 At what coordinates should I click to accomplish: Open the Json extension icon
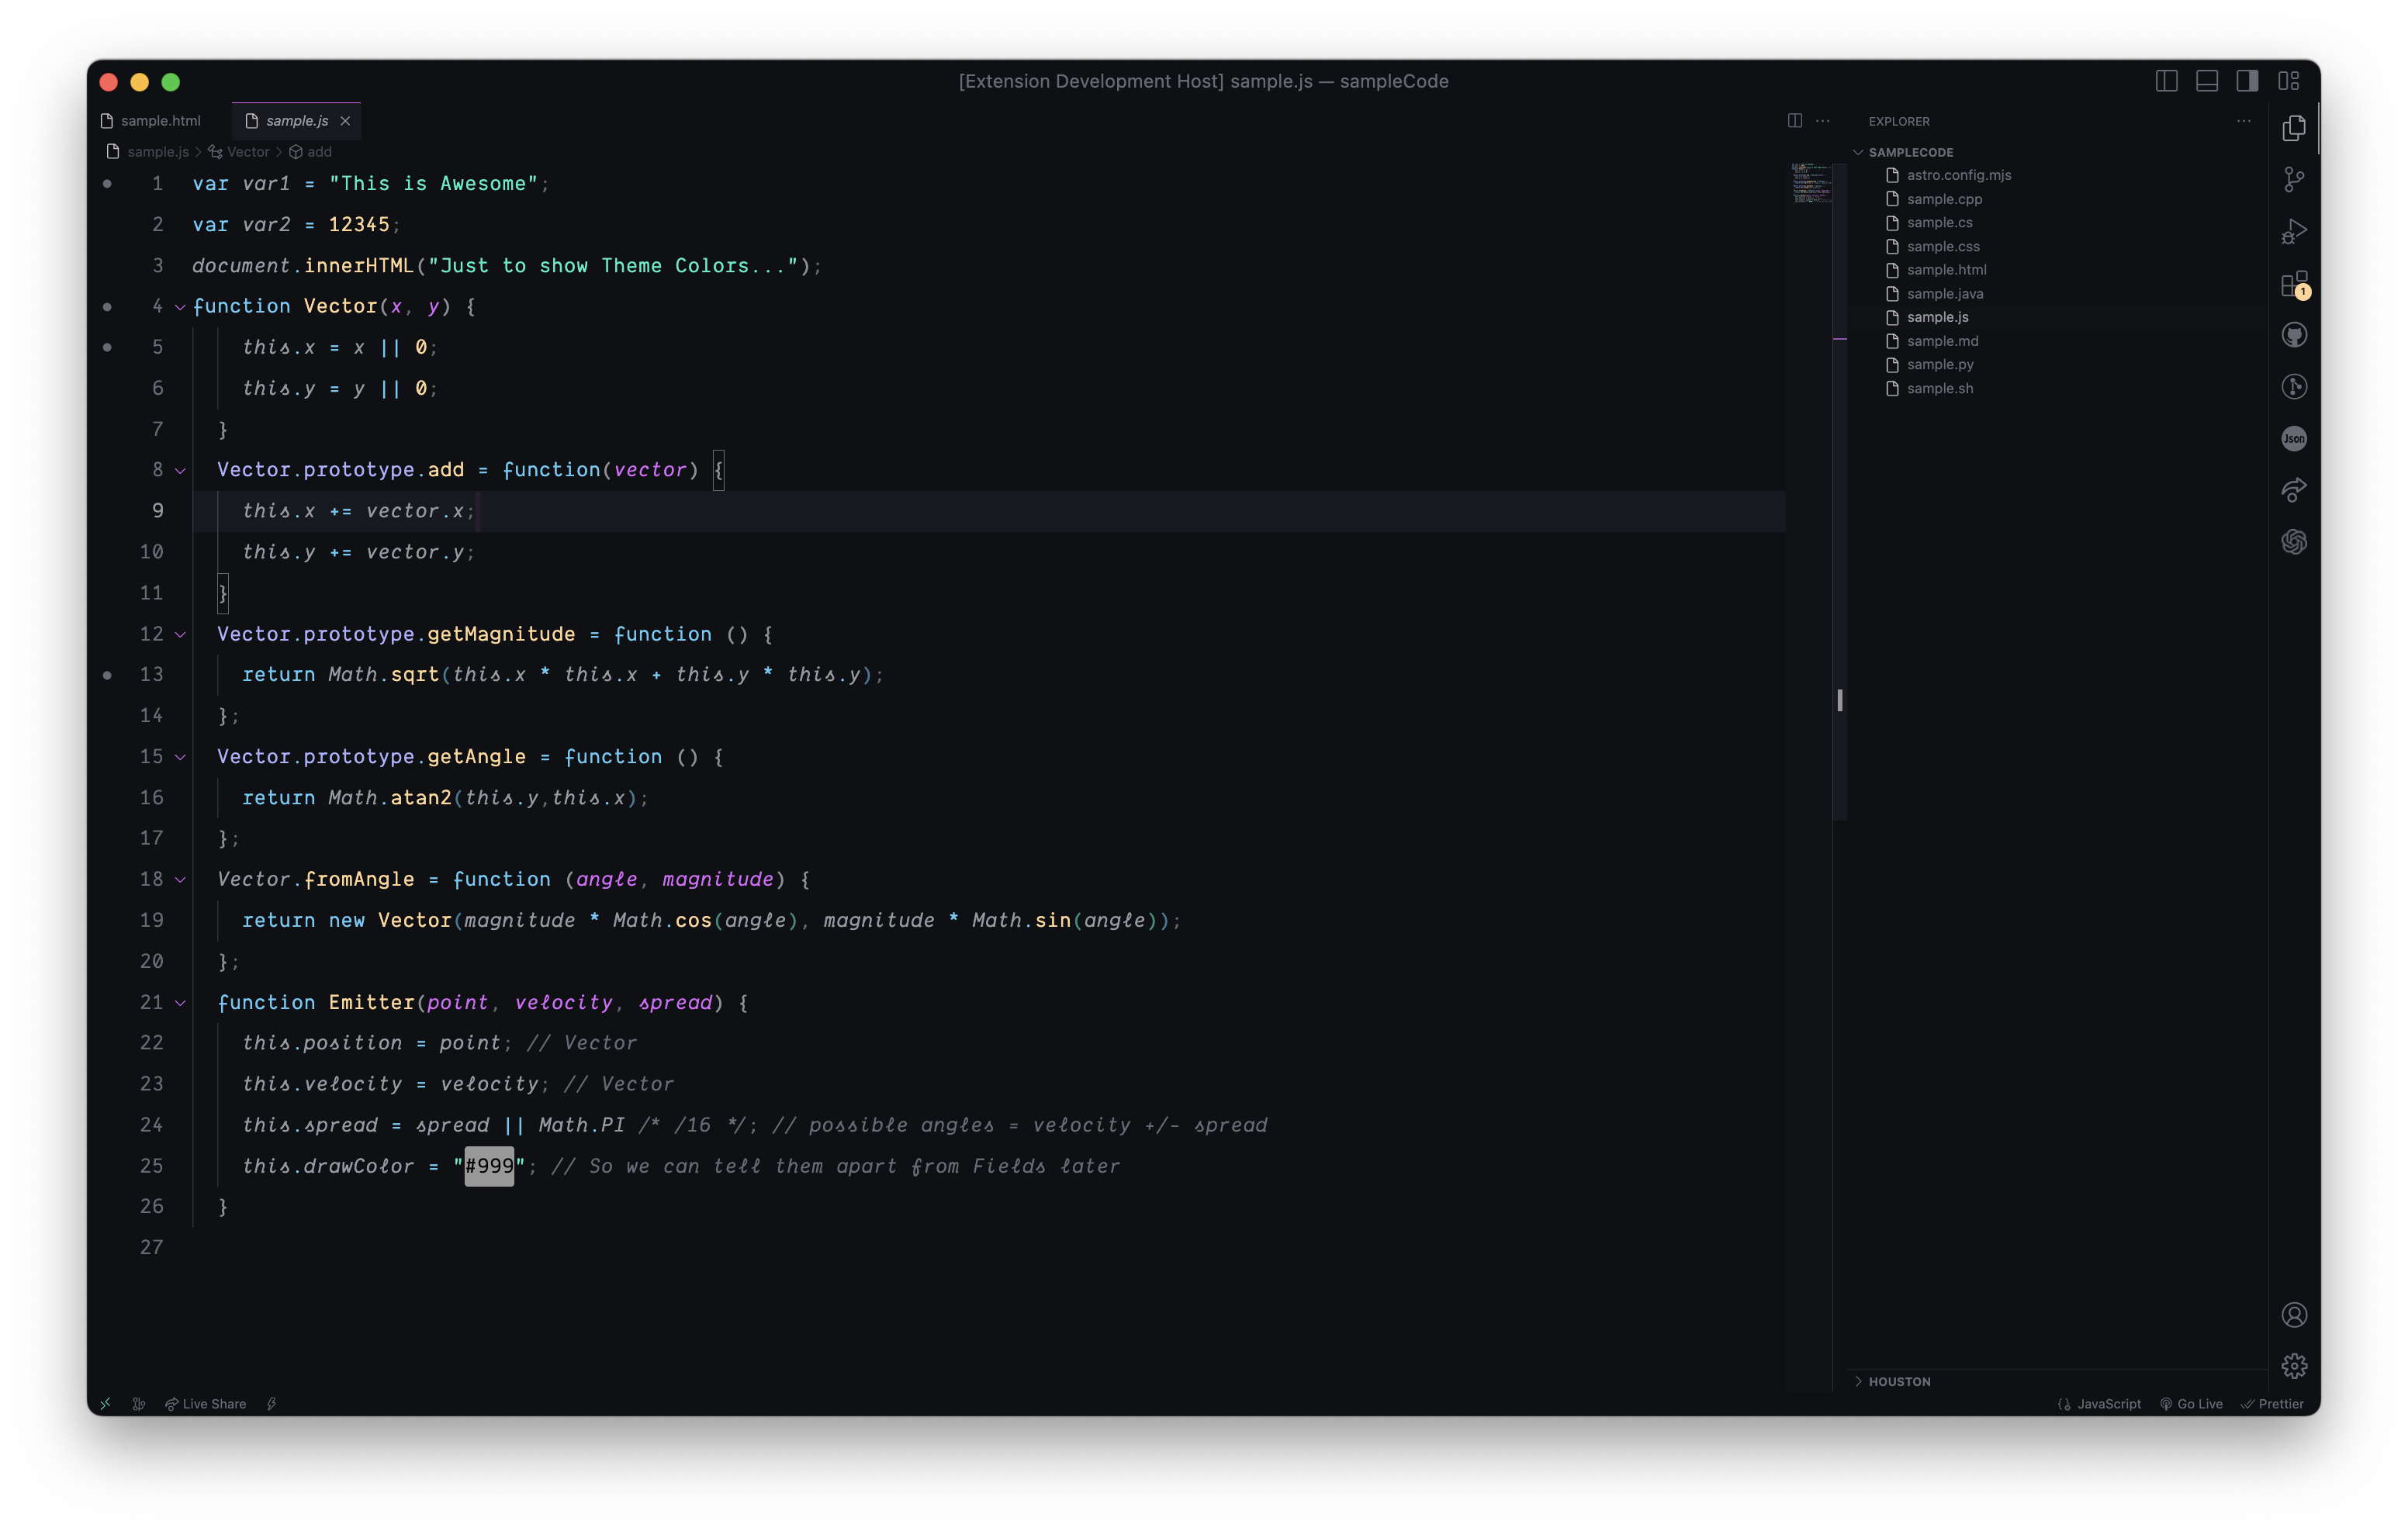(2294, 438)
